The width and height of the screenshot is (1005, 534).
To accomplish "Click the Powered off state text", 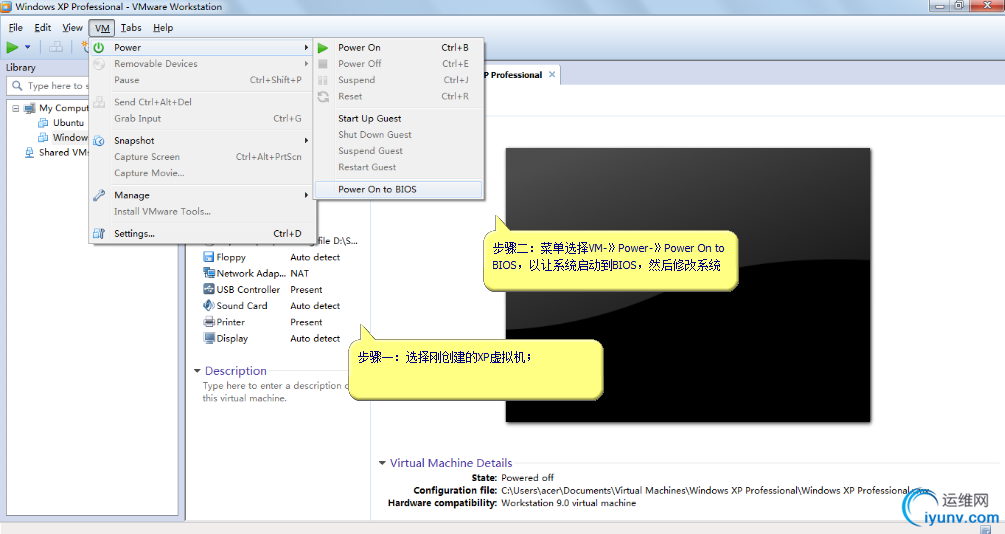I will click(x=527, y=478).
